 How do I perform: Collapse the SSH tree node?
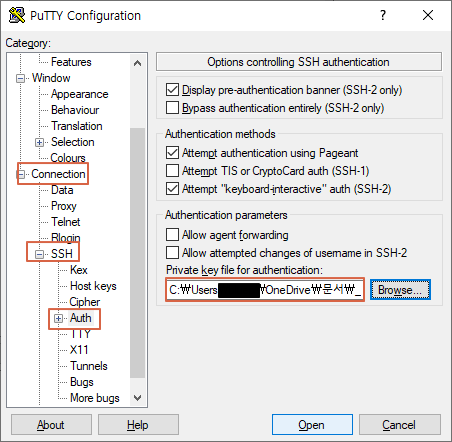(39, 254)
